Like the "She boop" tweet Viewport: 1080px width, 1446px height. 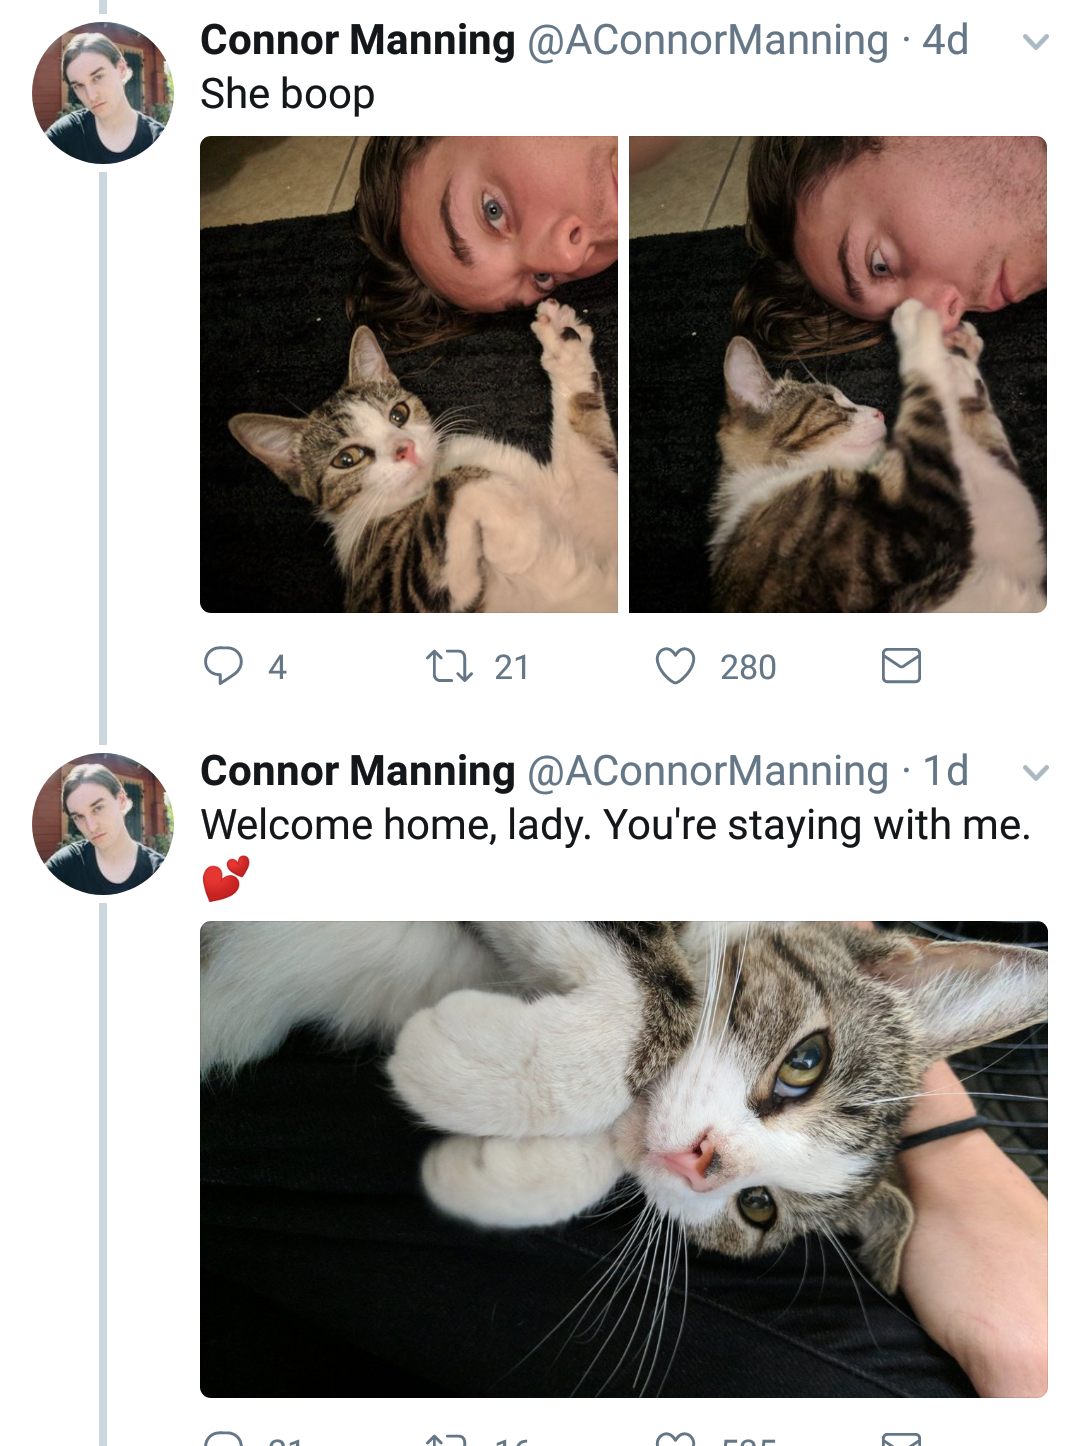675,666
